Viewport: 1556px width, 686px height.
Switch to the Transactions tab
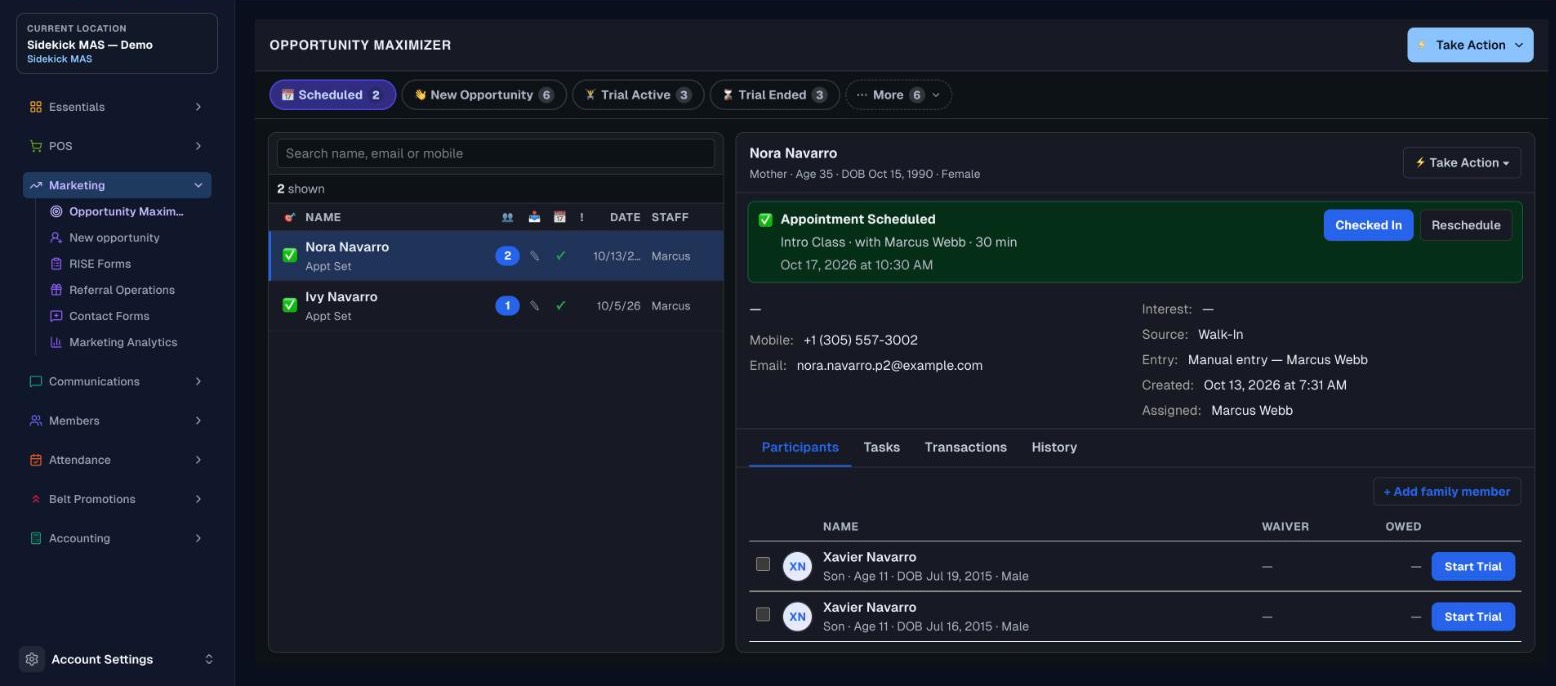pyautogui.click(x=965, y=447)
